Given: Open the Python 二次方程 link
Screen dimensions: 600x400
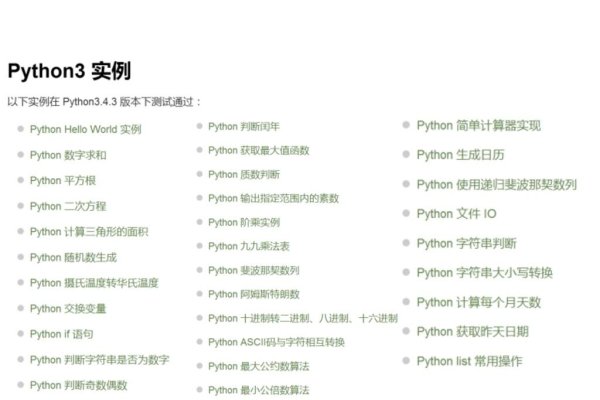Looking at the screenshot, I should coord(68,206).
